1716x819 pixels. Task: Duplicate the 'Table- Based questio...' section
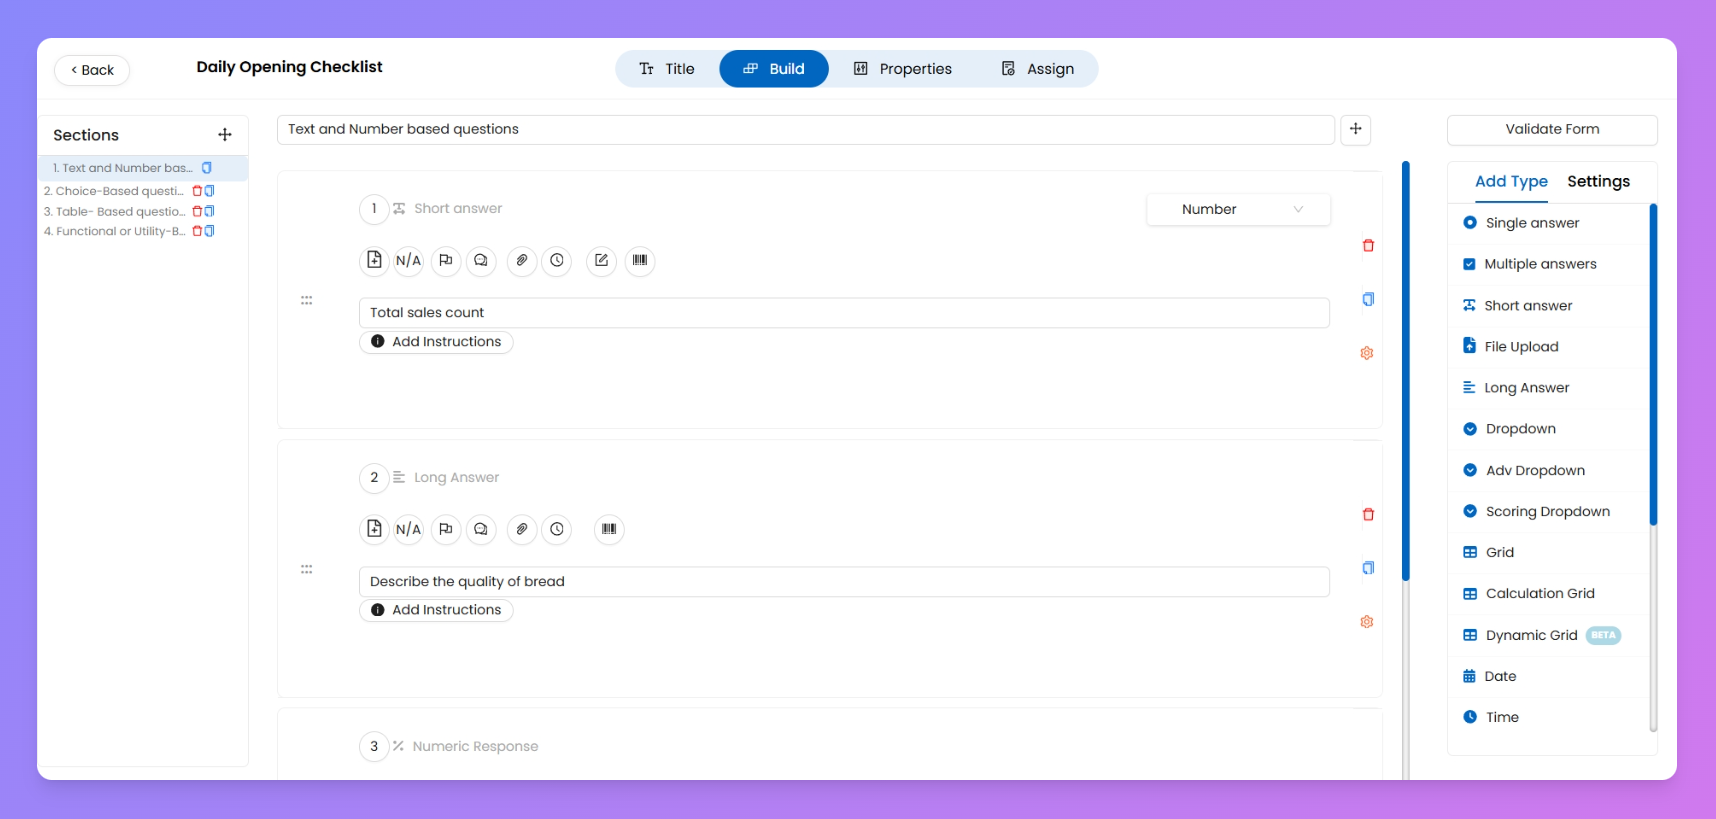coord(209,211)
